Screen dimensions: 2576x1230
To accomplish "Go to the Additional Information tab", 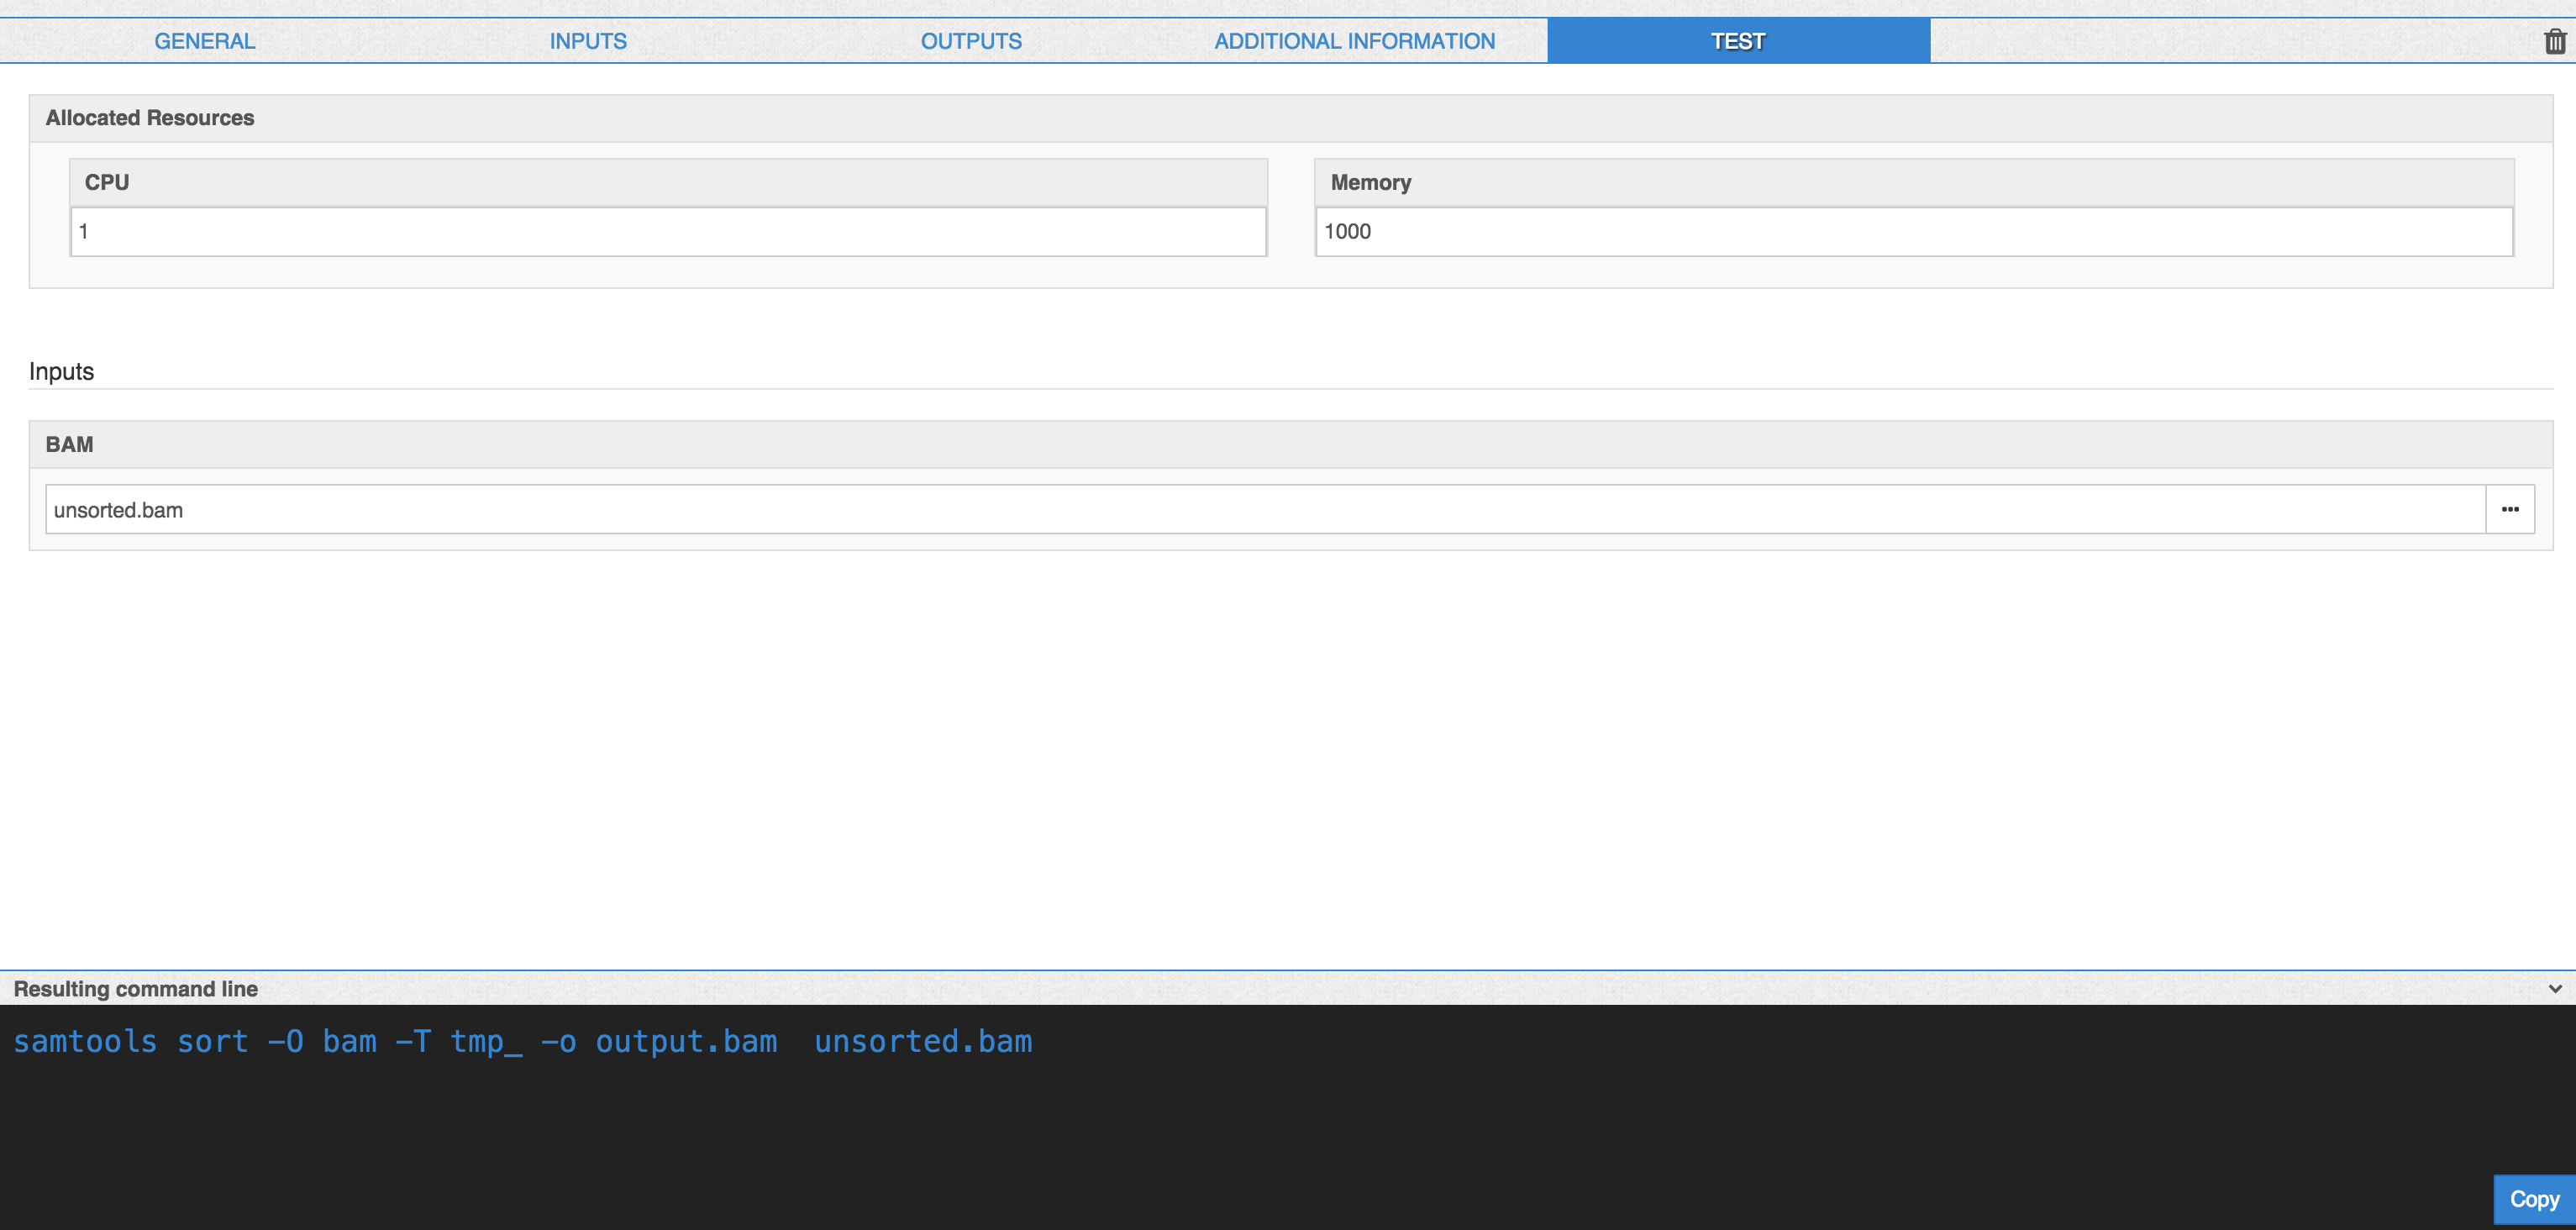I will click(x=1355, y=41).
